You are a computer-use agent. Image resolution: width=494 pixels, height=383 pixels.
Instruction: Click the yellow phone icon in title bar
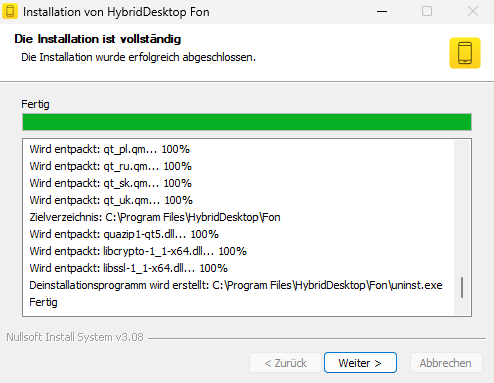[10, 11]
